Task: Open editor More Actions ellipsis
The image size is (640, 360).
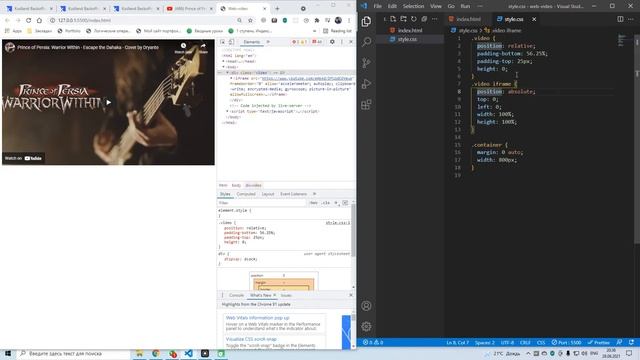Action: click(631, 19)
